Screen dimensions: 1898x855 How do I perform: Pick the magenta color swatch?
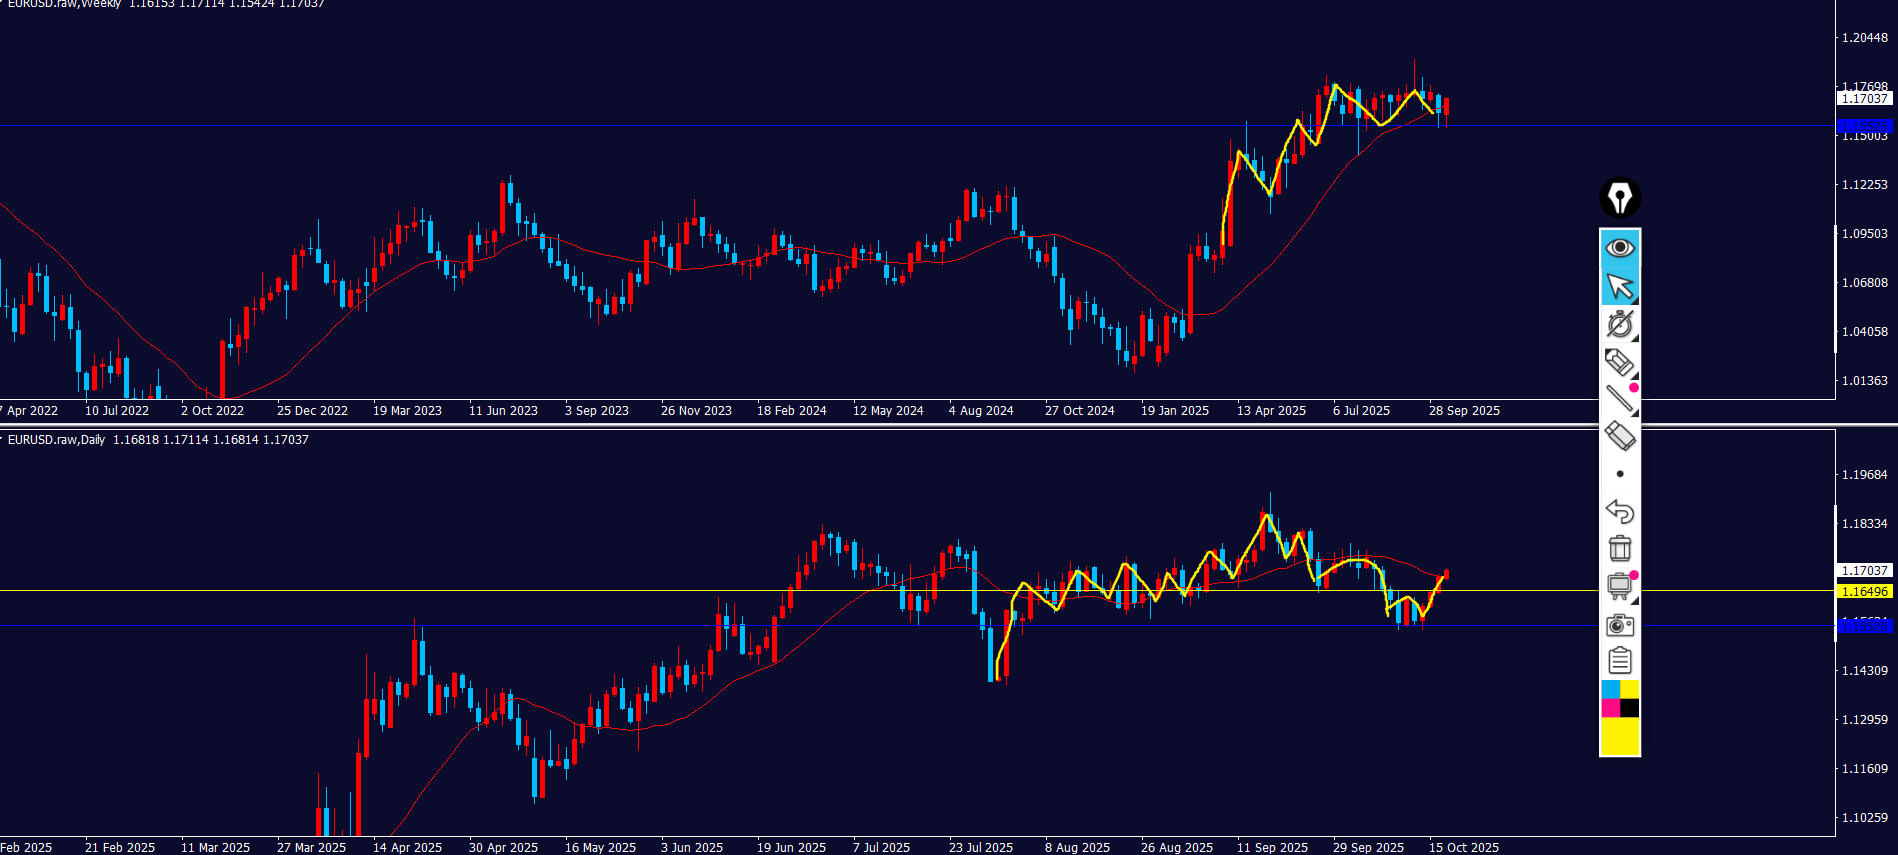point(1610,708)
